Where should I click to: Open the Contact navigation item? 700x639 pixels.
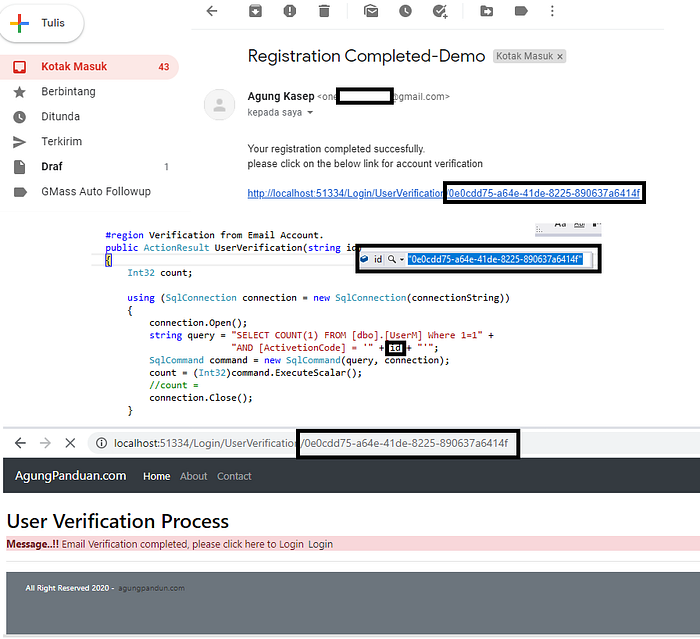pyautogui.click(x=234, y=476)
